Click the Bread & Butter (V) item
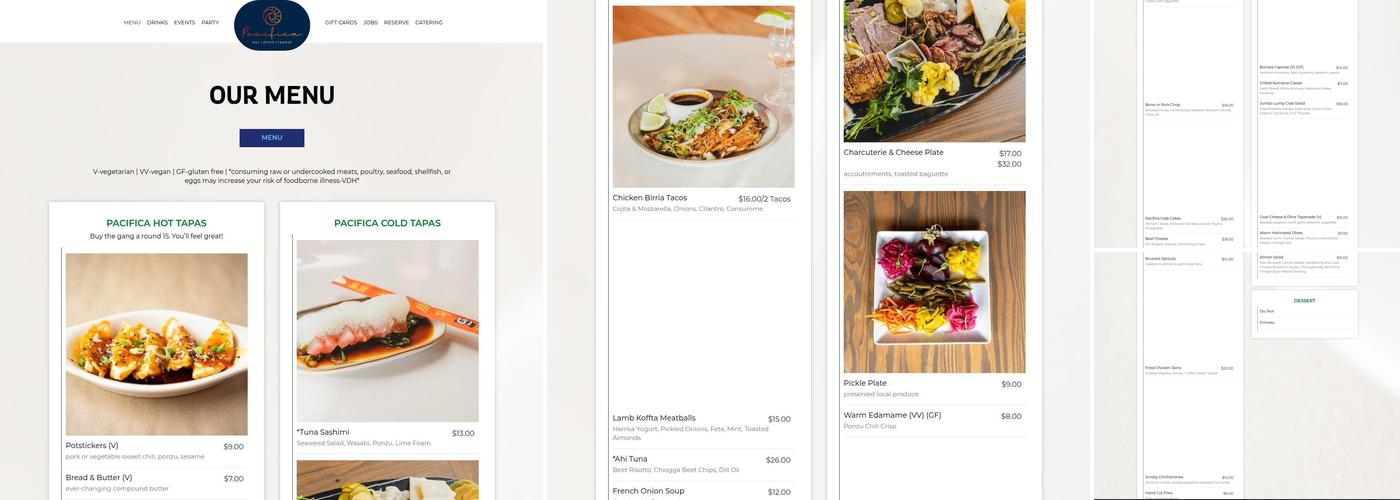 coord(155,483)
